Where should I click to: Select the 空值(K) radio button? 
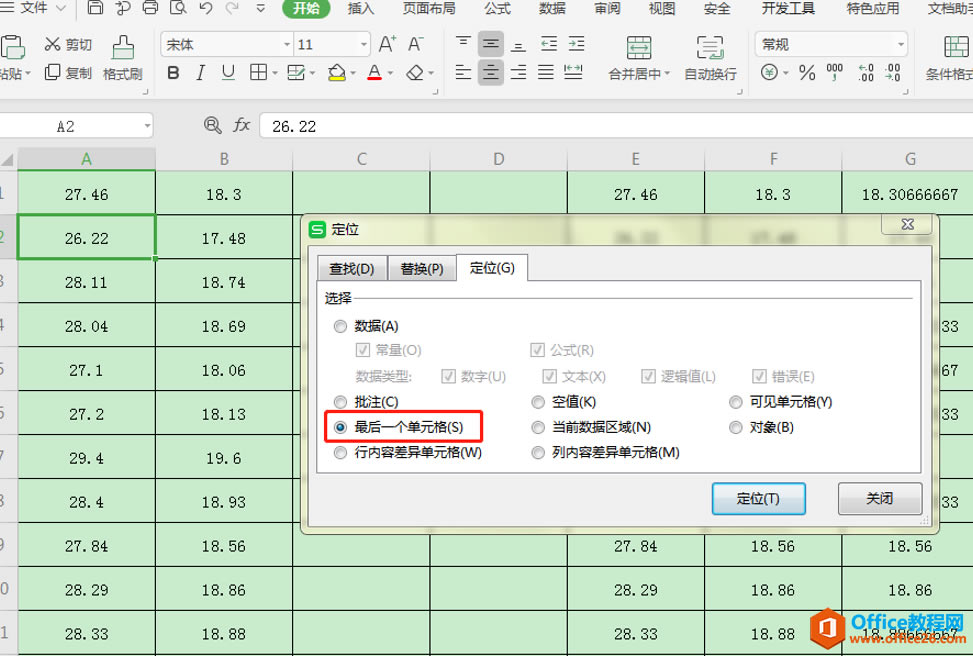tap(538, 402)
